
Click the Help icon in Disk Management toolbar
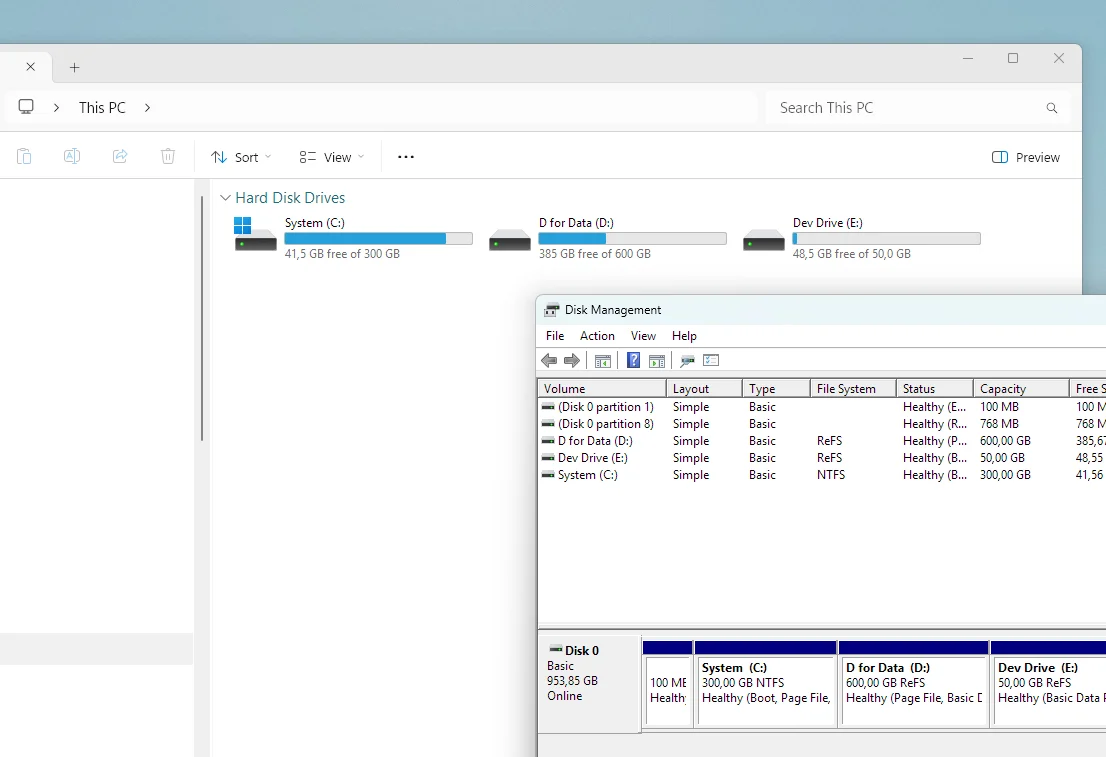pyautogui.click(x=633, y=361)
